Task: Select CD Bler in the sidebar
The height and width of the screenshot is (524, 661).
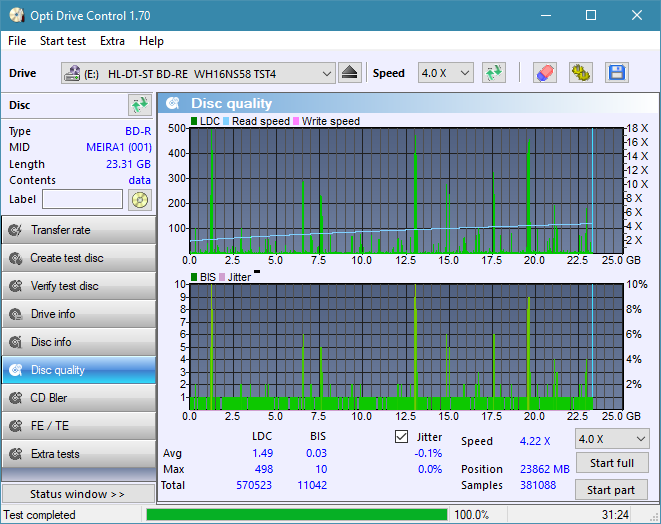Action: [78, 398]
